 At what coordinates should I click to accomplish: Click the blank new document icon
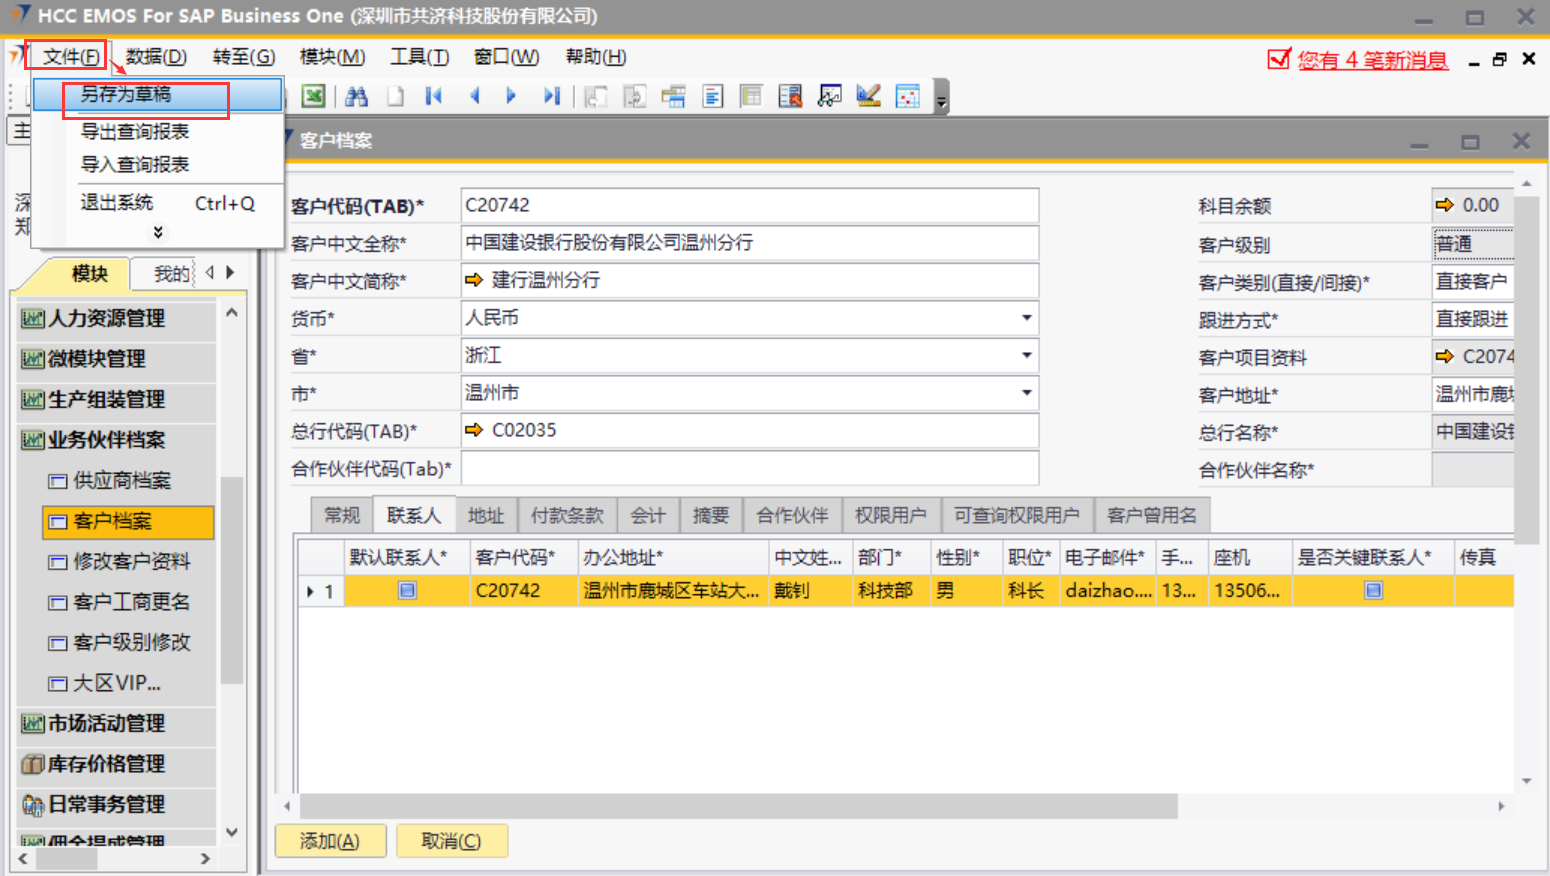click(x=396, y=96)
